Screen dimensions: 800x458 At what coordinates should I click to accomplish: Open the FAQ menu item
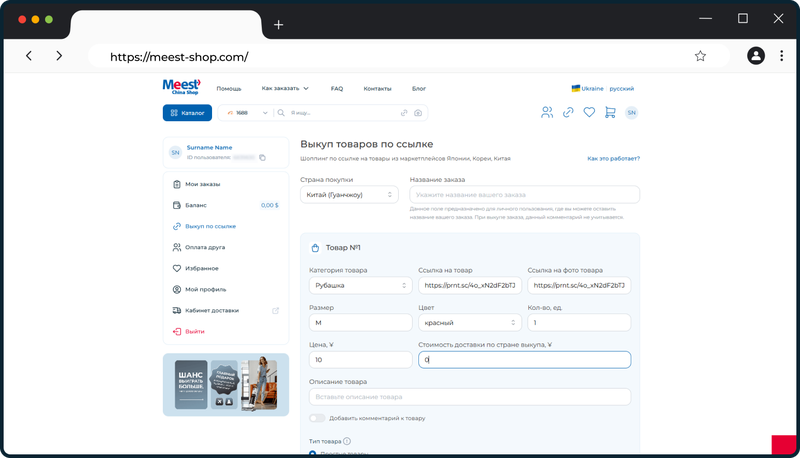[337, 88]
